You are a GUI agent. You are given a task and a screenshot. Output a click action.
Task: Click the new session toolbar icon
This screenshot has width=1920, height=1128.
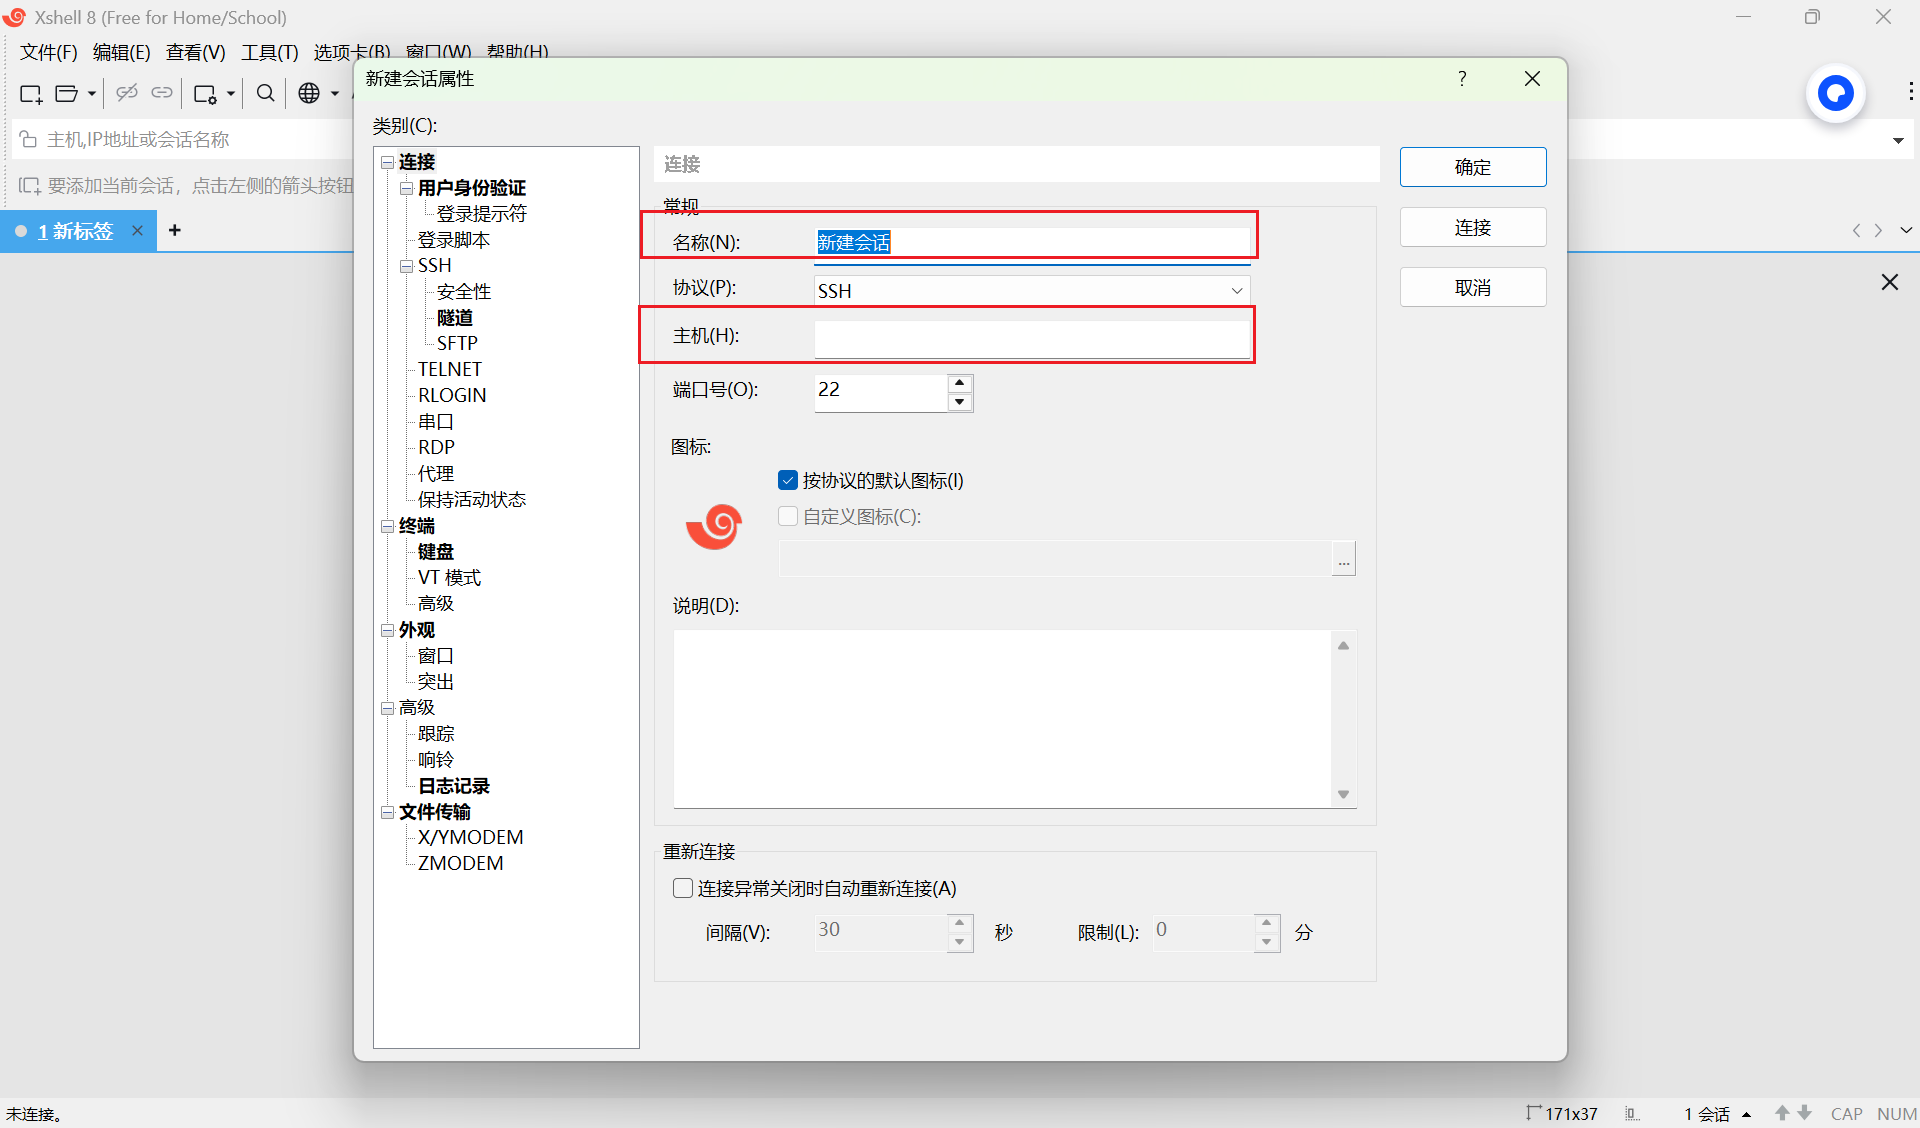[x=31, y=94]
